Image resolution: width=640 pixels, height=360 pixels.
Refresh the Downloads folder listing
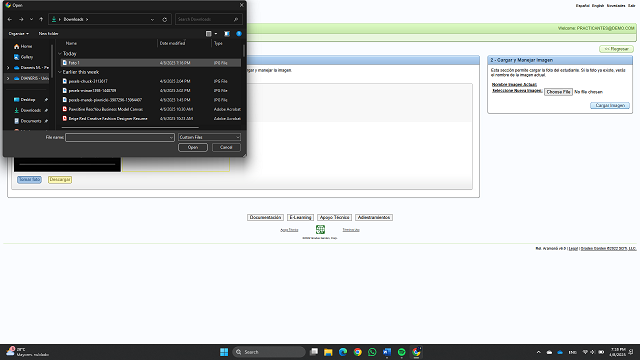pyautogui.click(x=164, y=19)
